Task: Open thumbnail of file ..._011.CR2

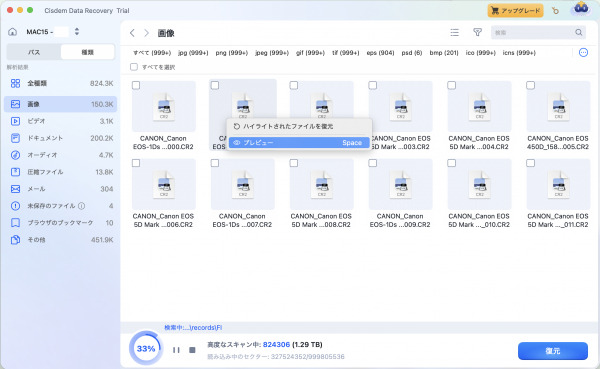Action: (558, 184)
